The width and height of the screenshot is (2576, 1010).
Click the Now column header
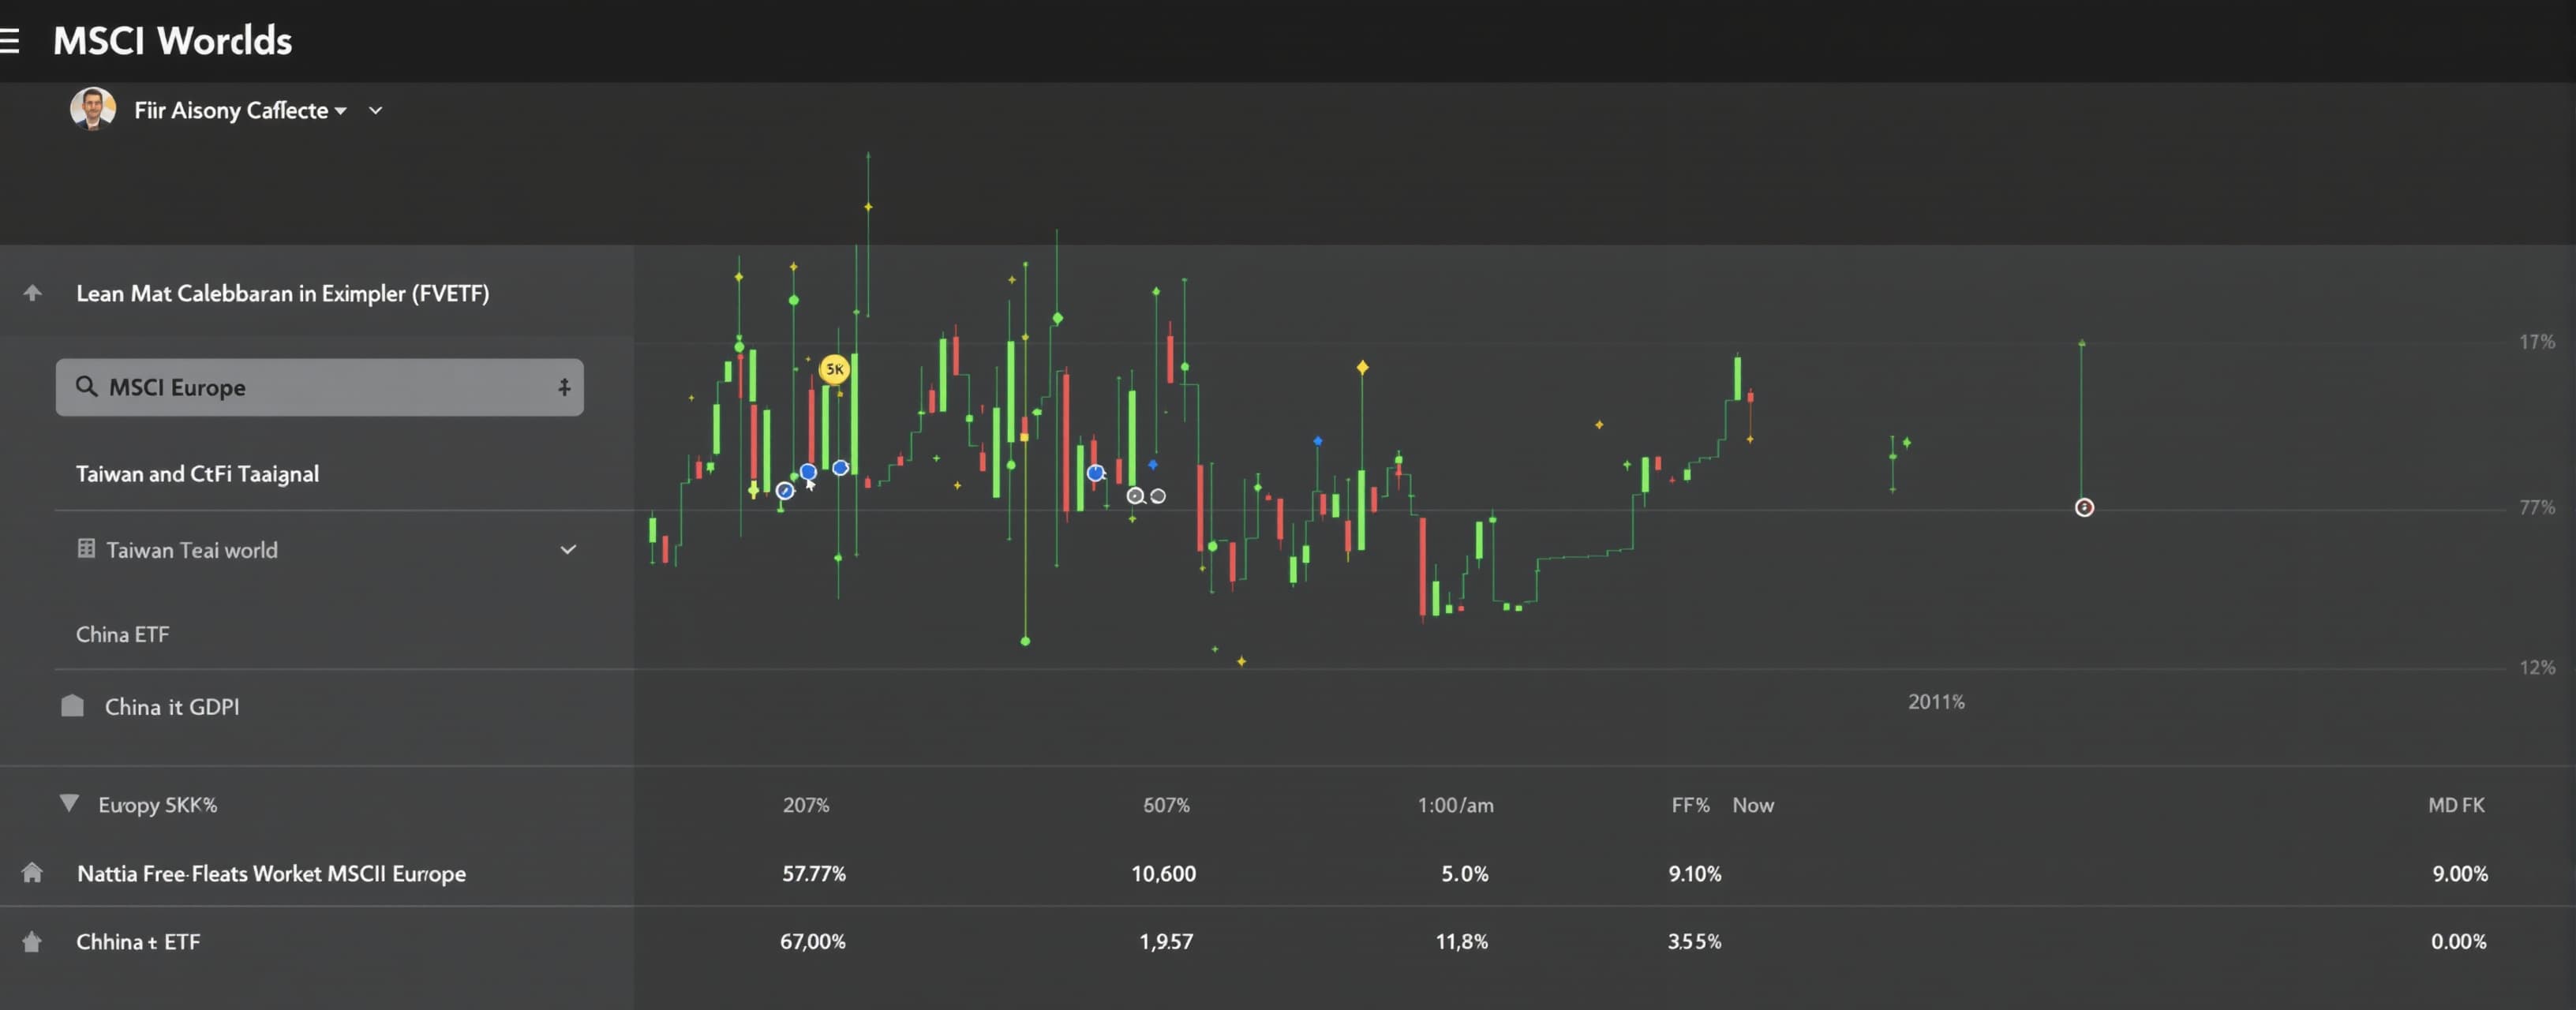click(x=1753, y=805)
